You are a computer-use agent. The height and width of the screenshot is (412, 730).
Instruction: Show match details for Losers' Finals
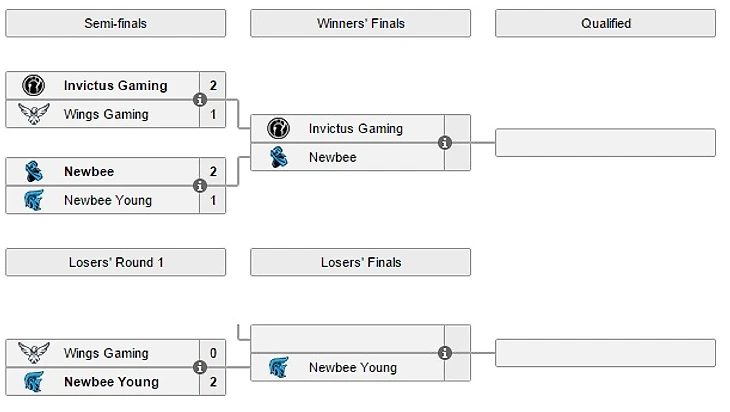point(445,353)
